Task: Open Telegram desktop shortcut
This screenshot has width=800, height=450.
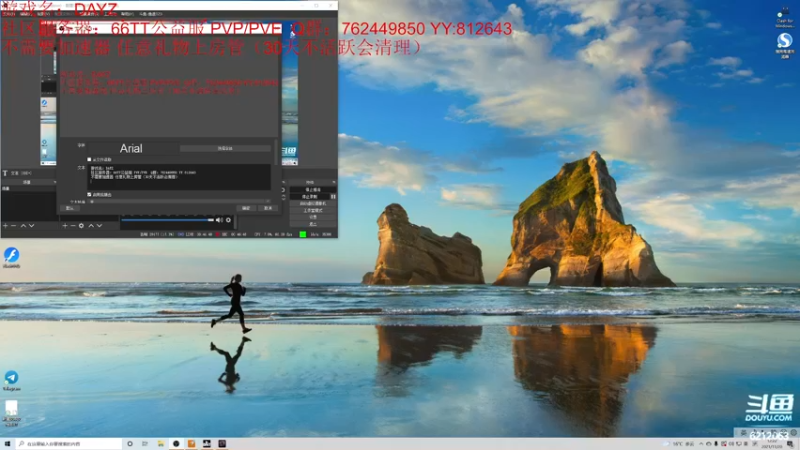Action: tap(11, 381)
